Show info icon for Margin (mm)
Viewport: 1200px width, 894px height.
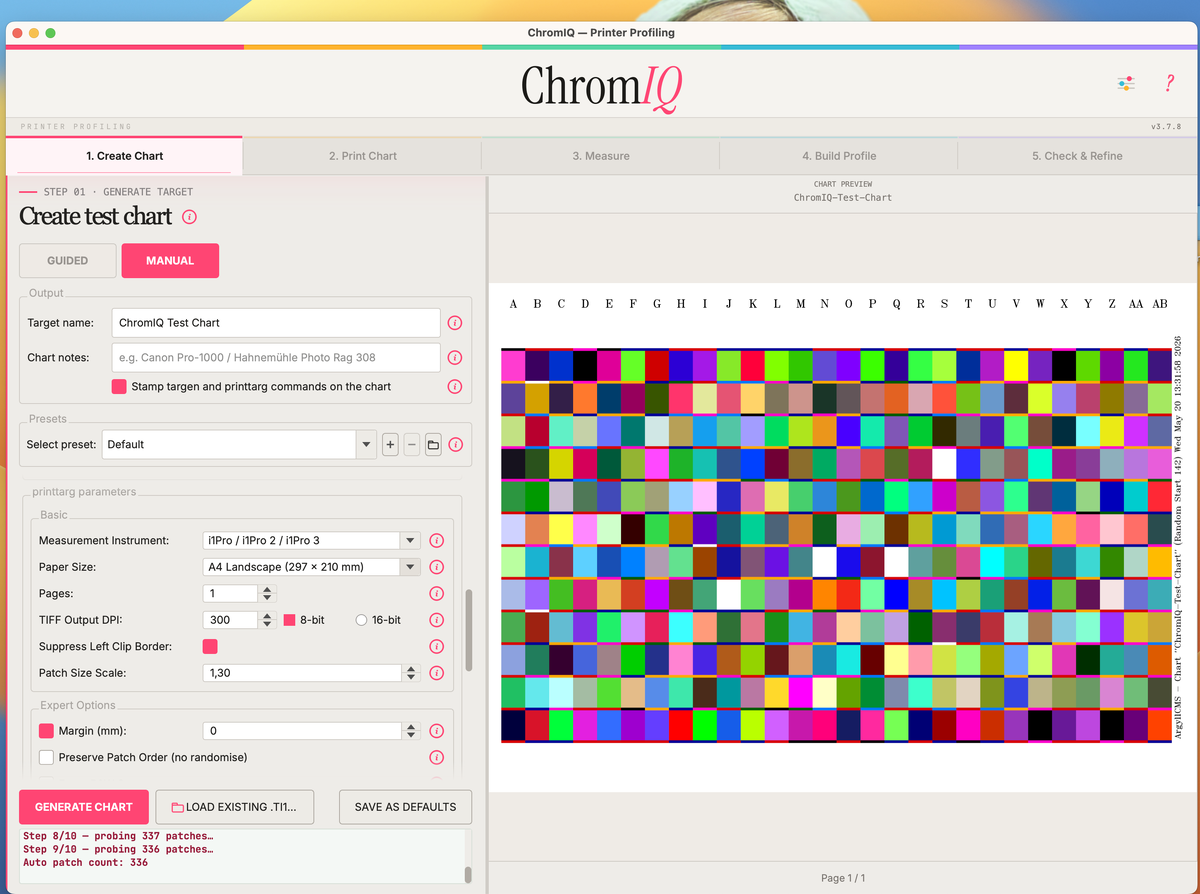(x=437, y=731)
